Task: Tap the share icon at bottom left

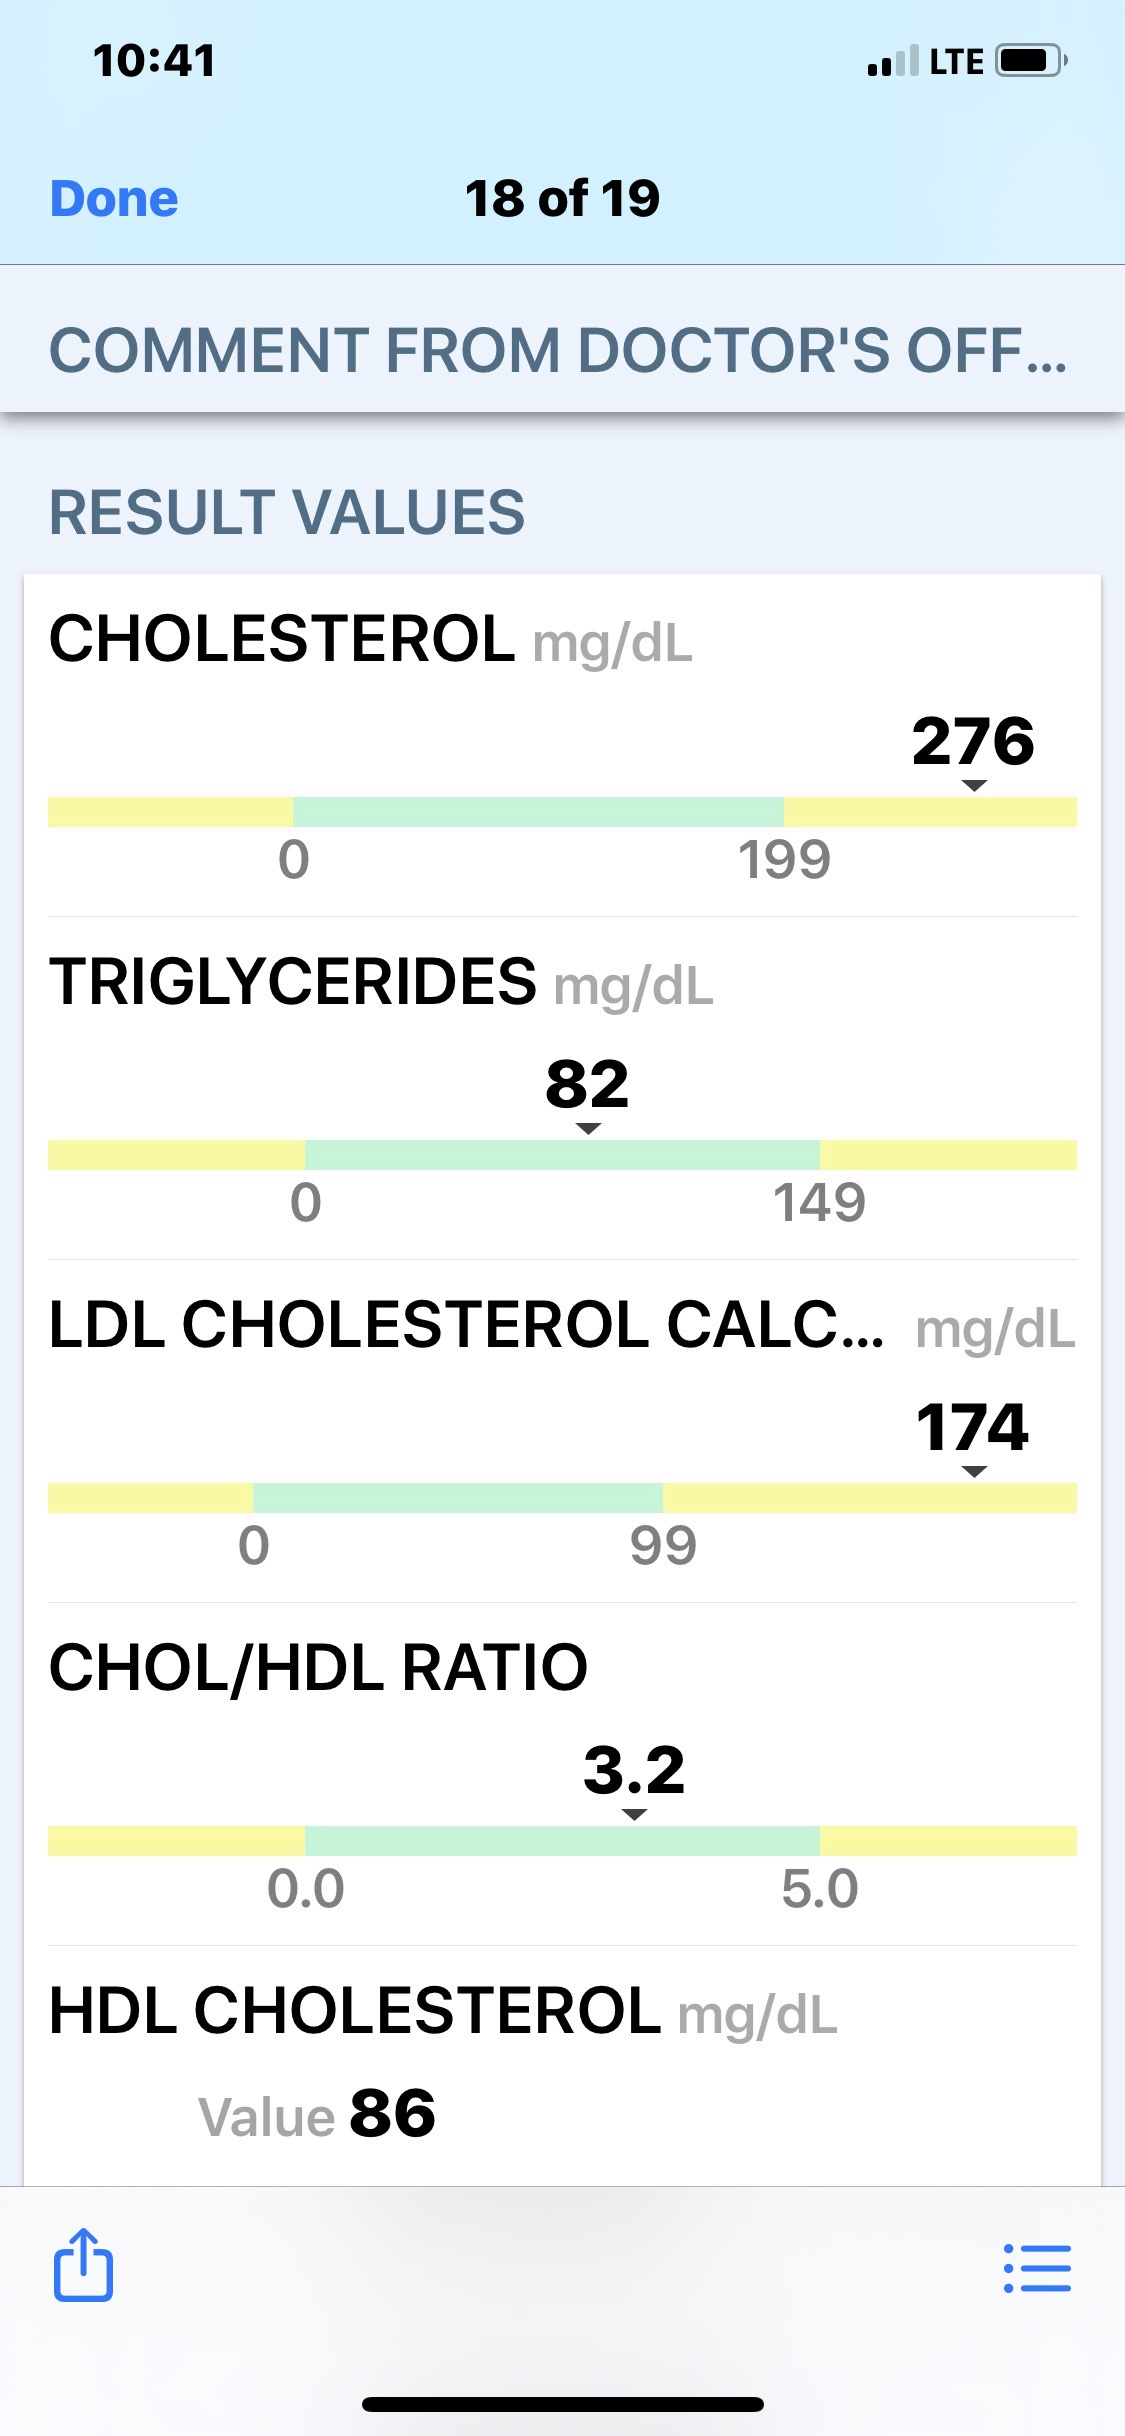Action: [x=83, y=2266]
